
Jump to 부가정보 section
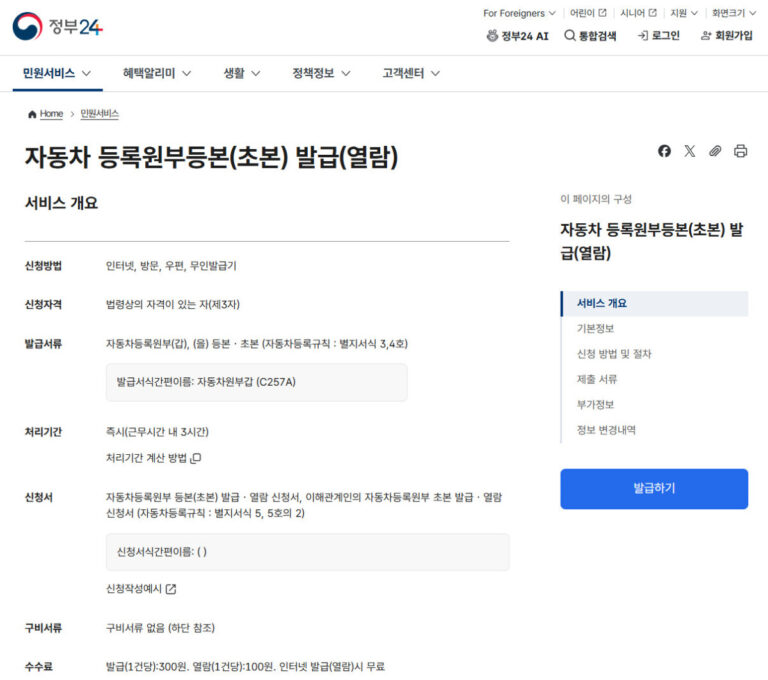pyautogui.click(x=595, y=405)
